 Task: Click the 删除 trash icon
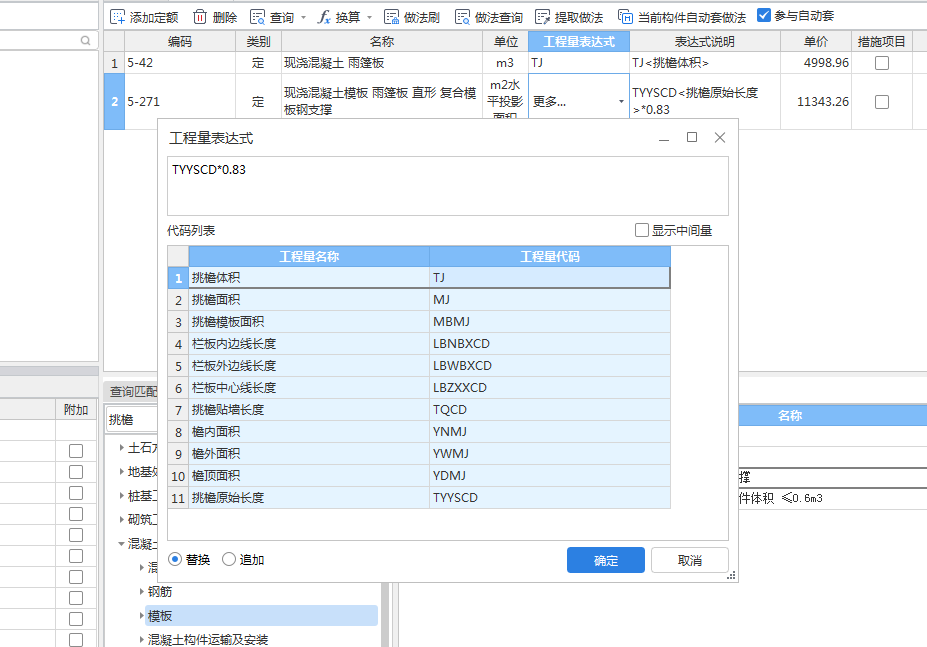[200, 17]
